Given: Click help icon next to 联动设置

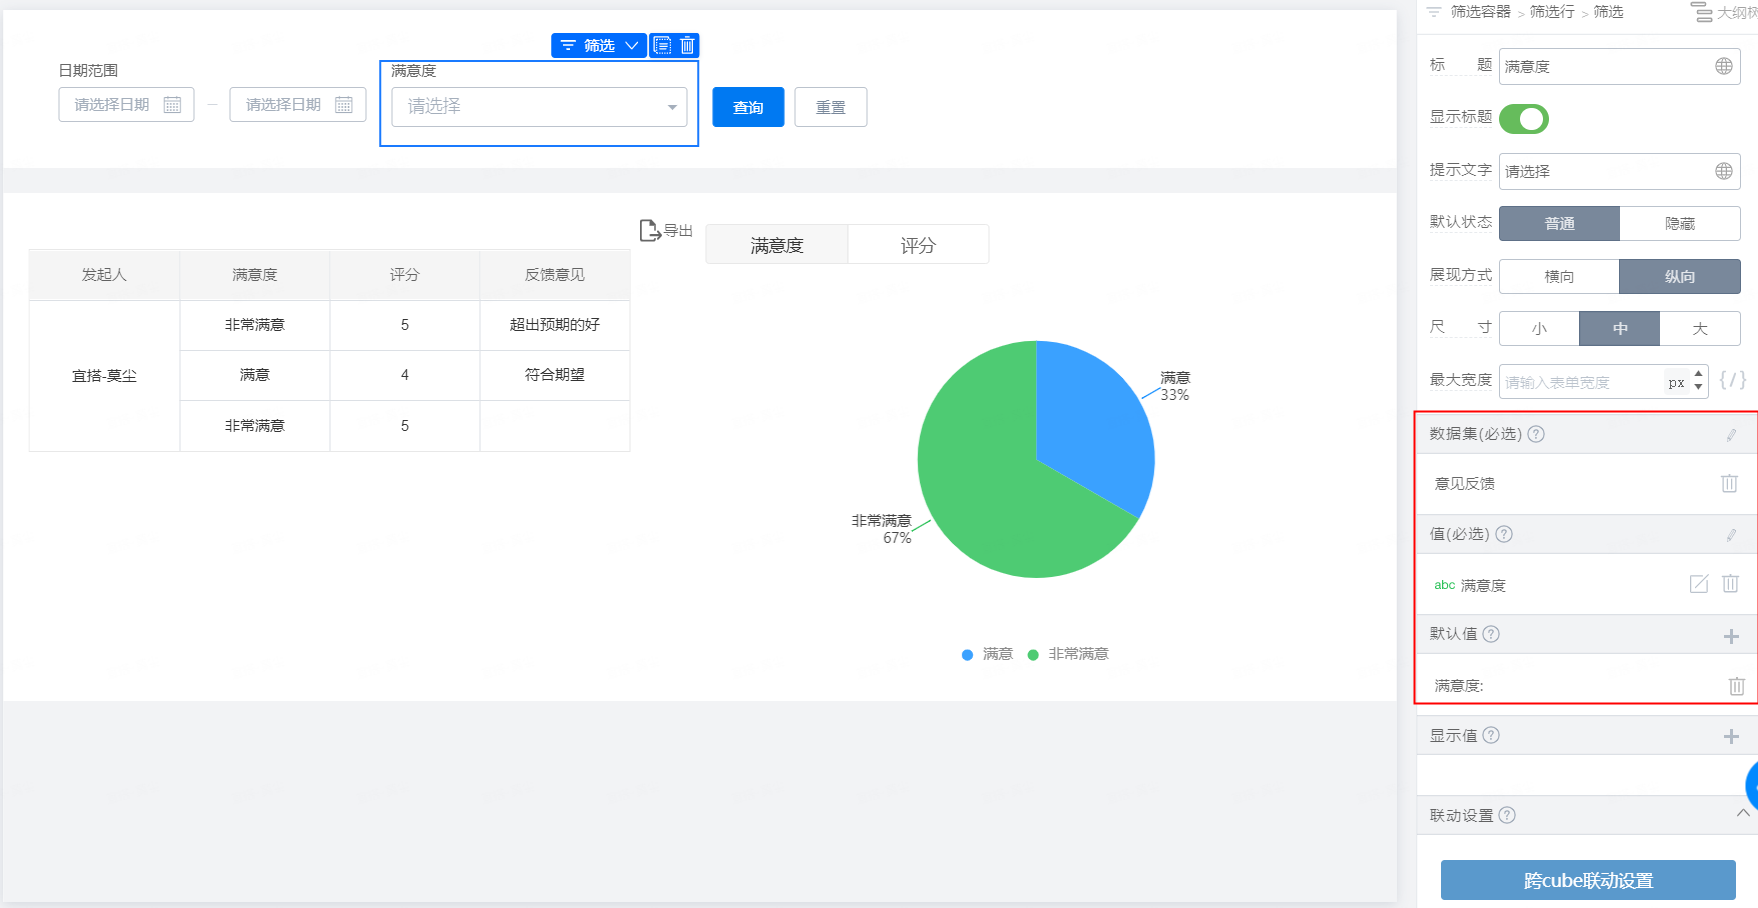Looking at the screenshot, I should pyautogui.click(x=1507, y=815).
